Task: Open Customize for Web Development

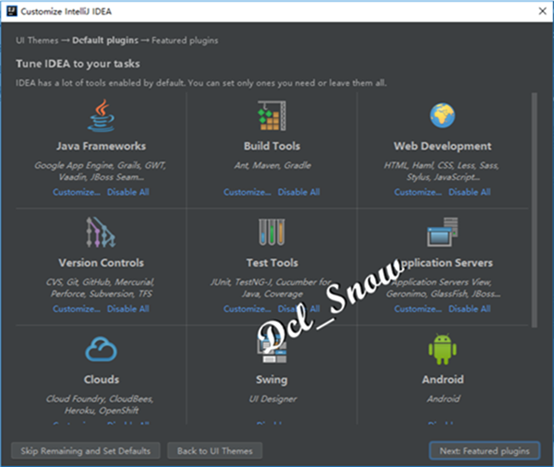Action: coord(418,192)
